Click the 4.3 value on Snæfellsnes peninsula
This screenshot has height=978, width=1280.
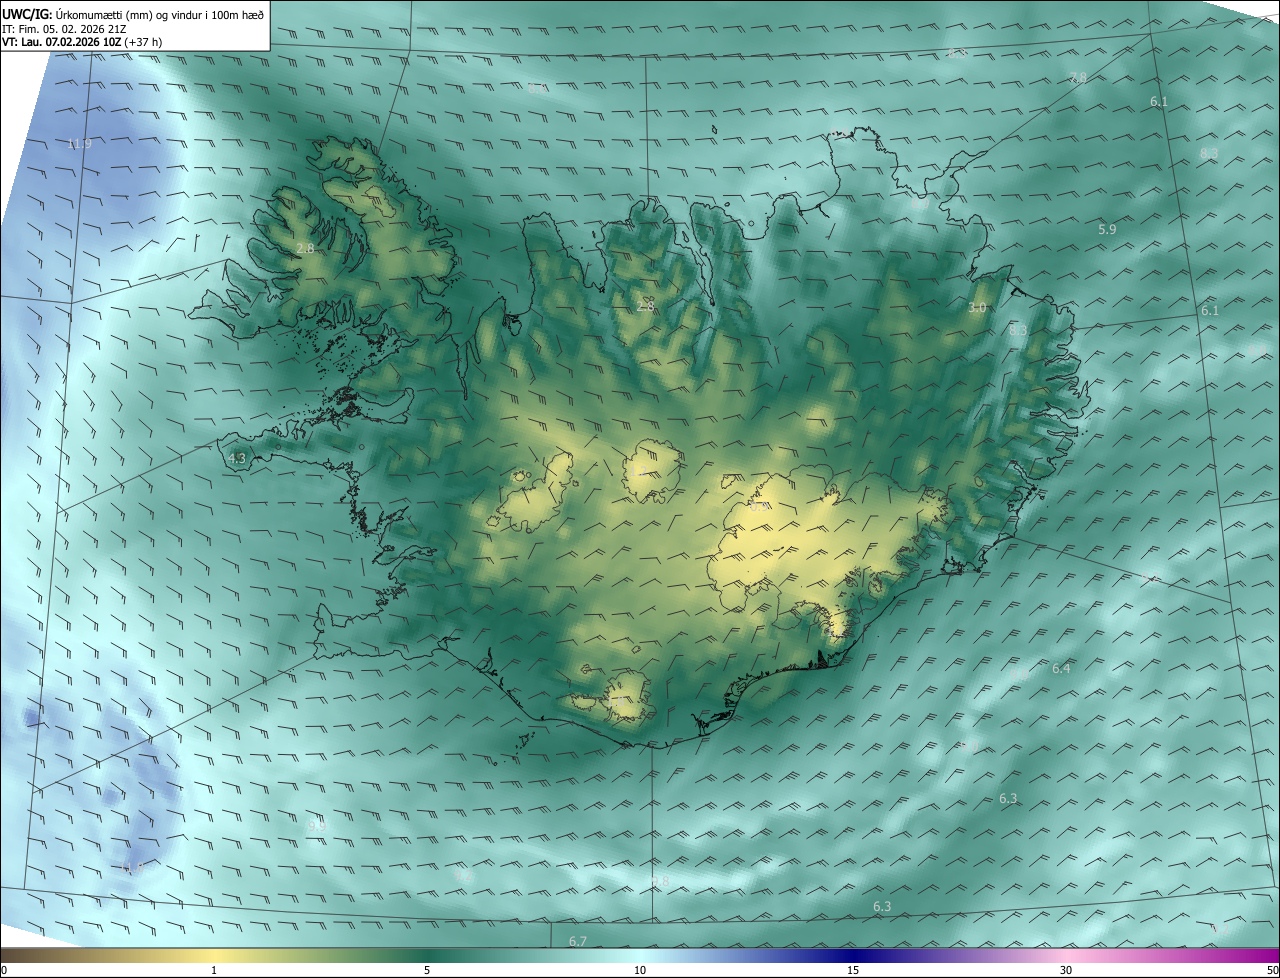tap(237, 458)
